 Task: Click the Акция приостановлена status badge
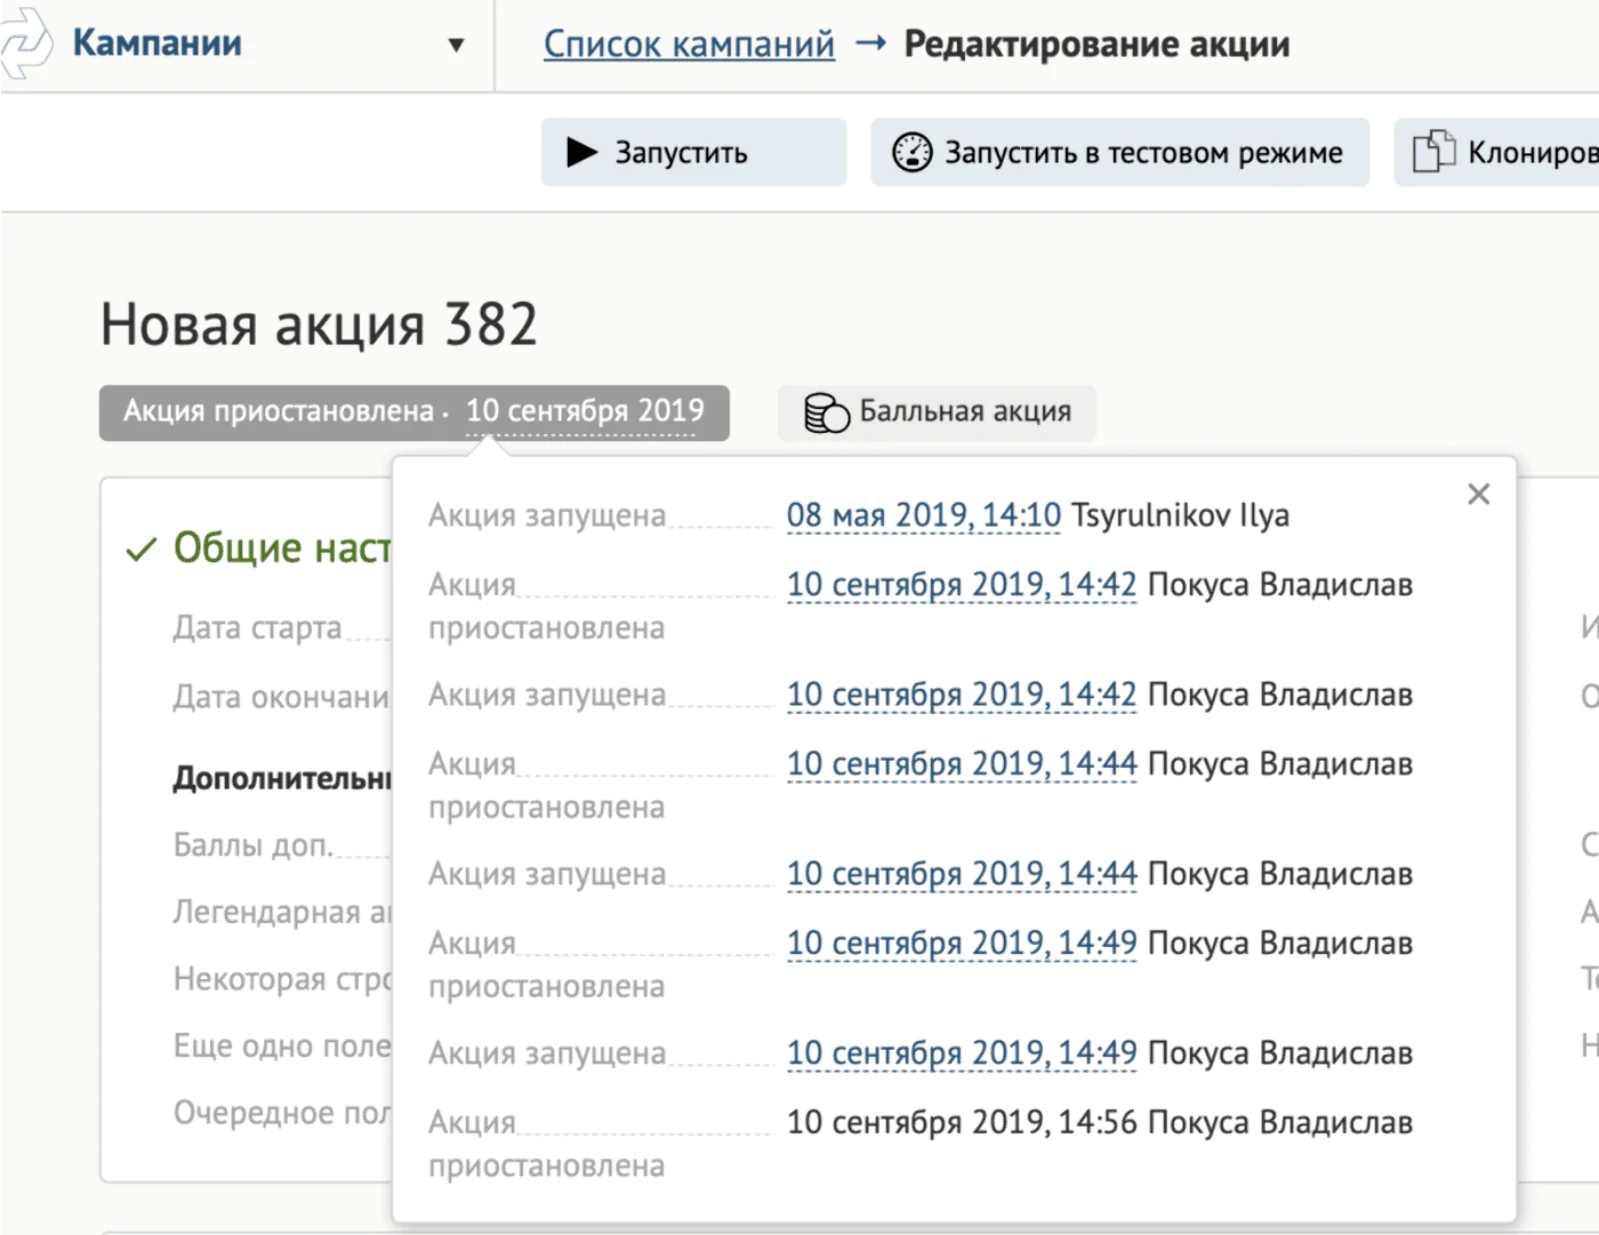[x=414, y=412]
